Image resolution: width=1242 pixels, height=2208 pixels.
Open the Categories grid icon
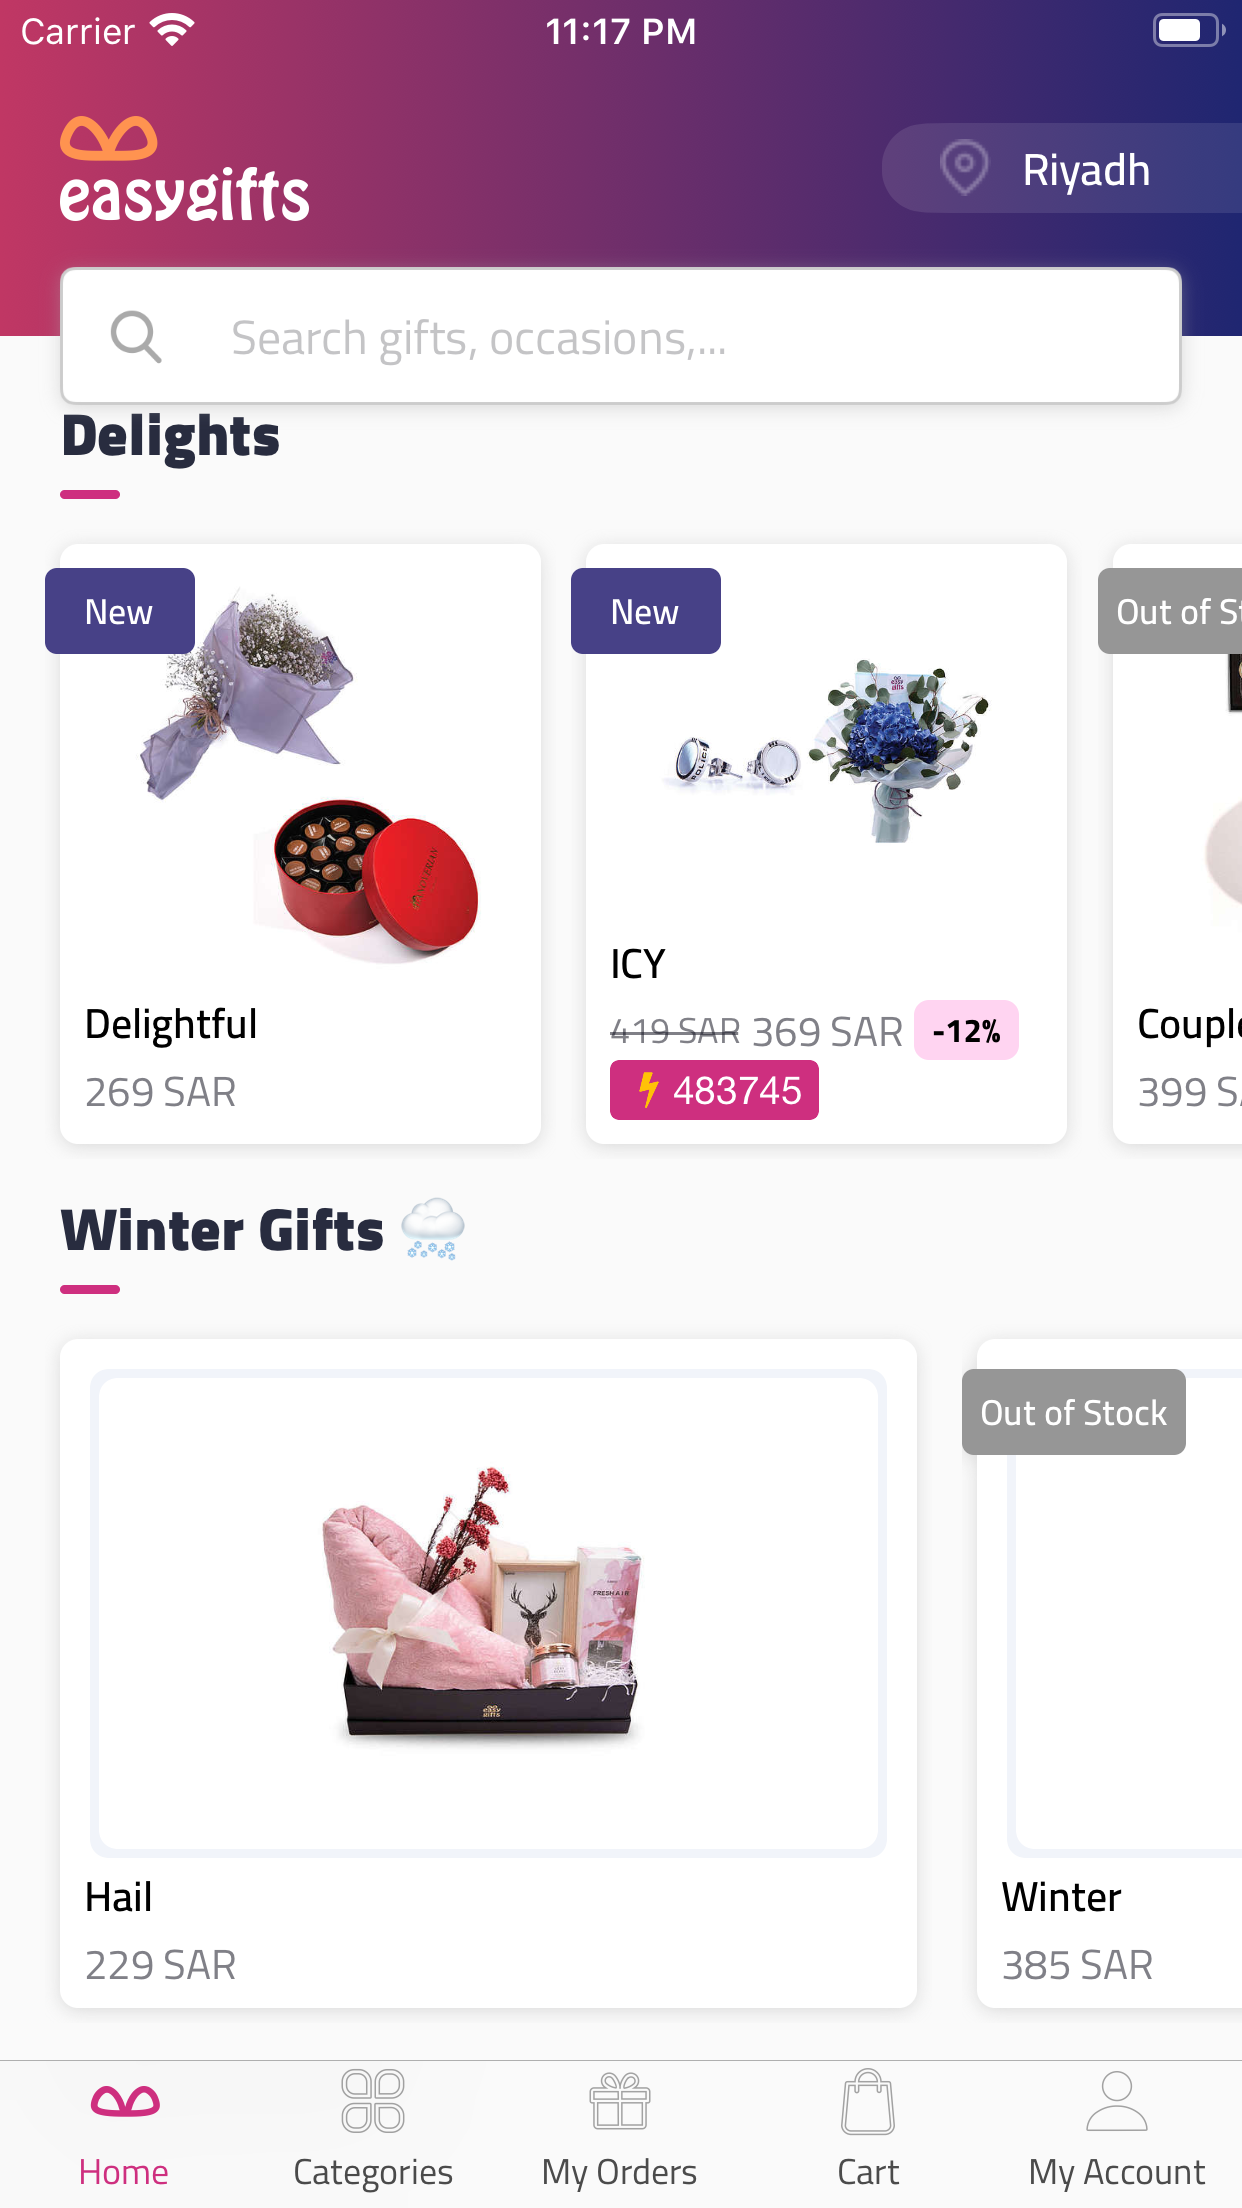tap(373, 2101)
